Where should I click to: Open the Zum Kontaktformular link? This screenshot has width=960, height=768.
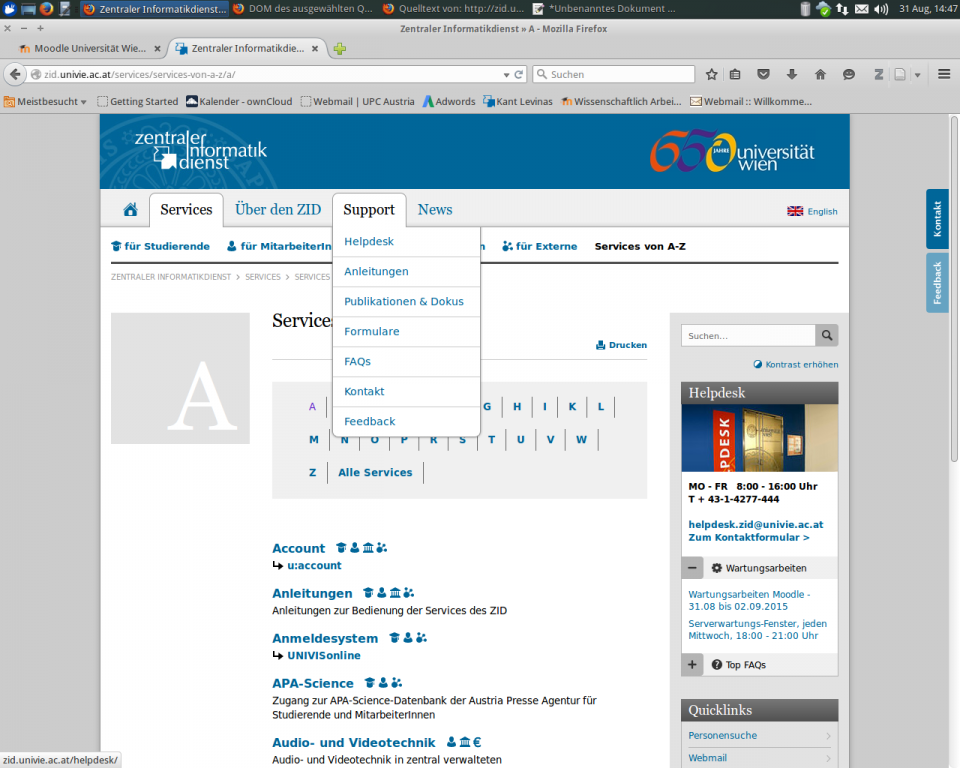click(x=748, y=538)
